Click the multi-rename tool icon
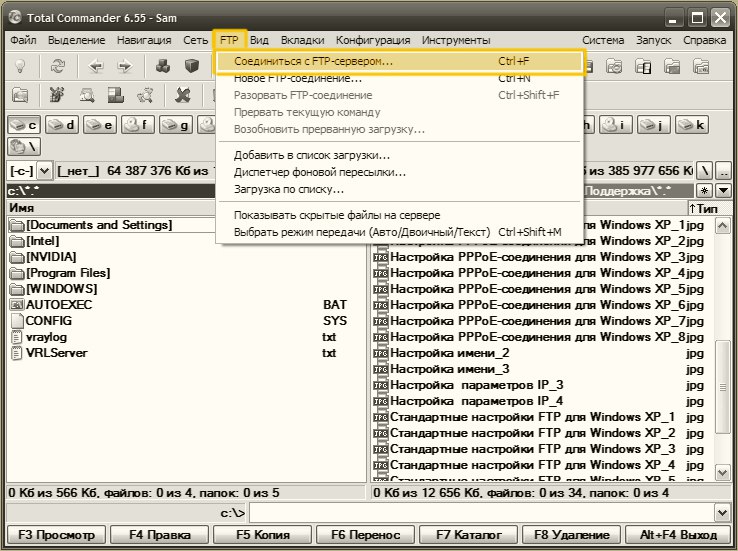738x551 pixels. pos(58,96)
